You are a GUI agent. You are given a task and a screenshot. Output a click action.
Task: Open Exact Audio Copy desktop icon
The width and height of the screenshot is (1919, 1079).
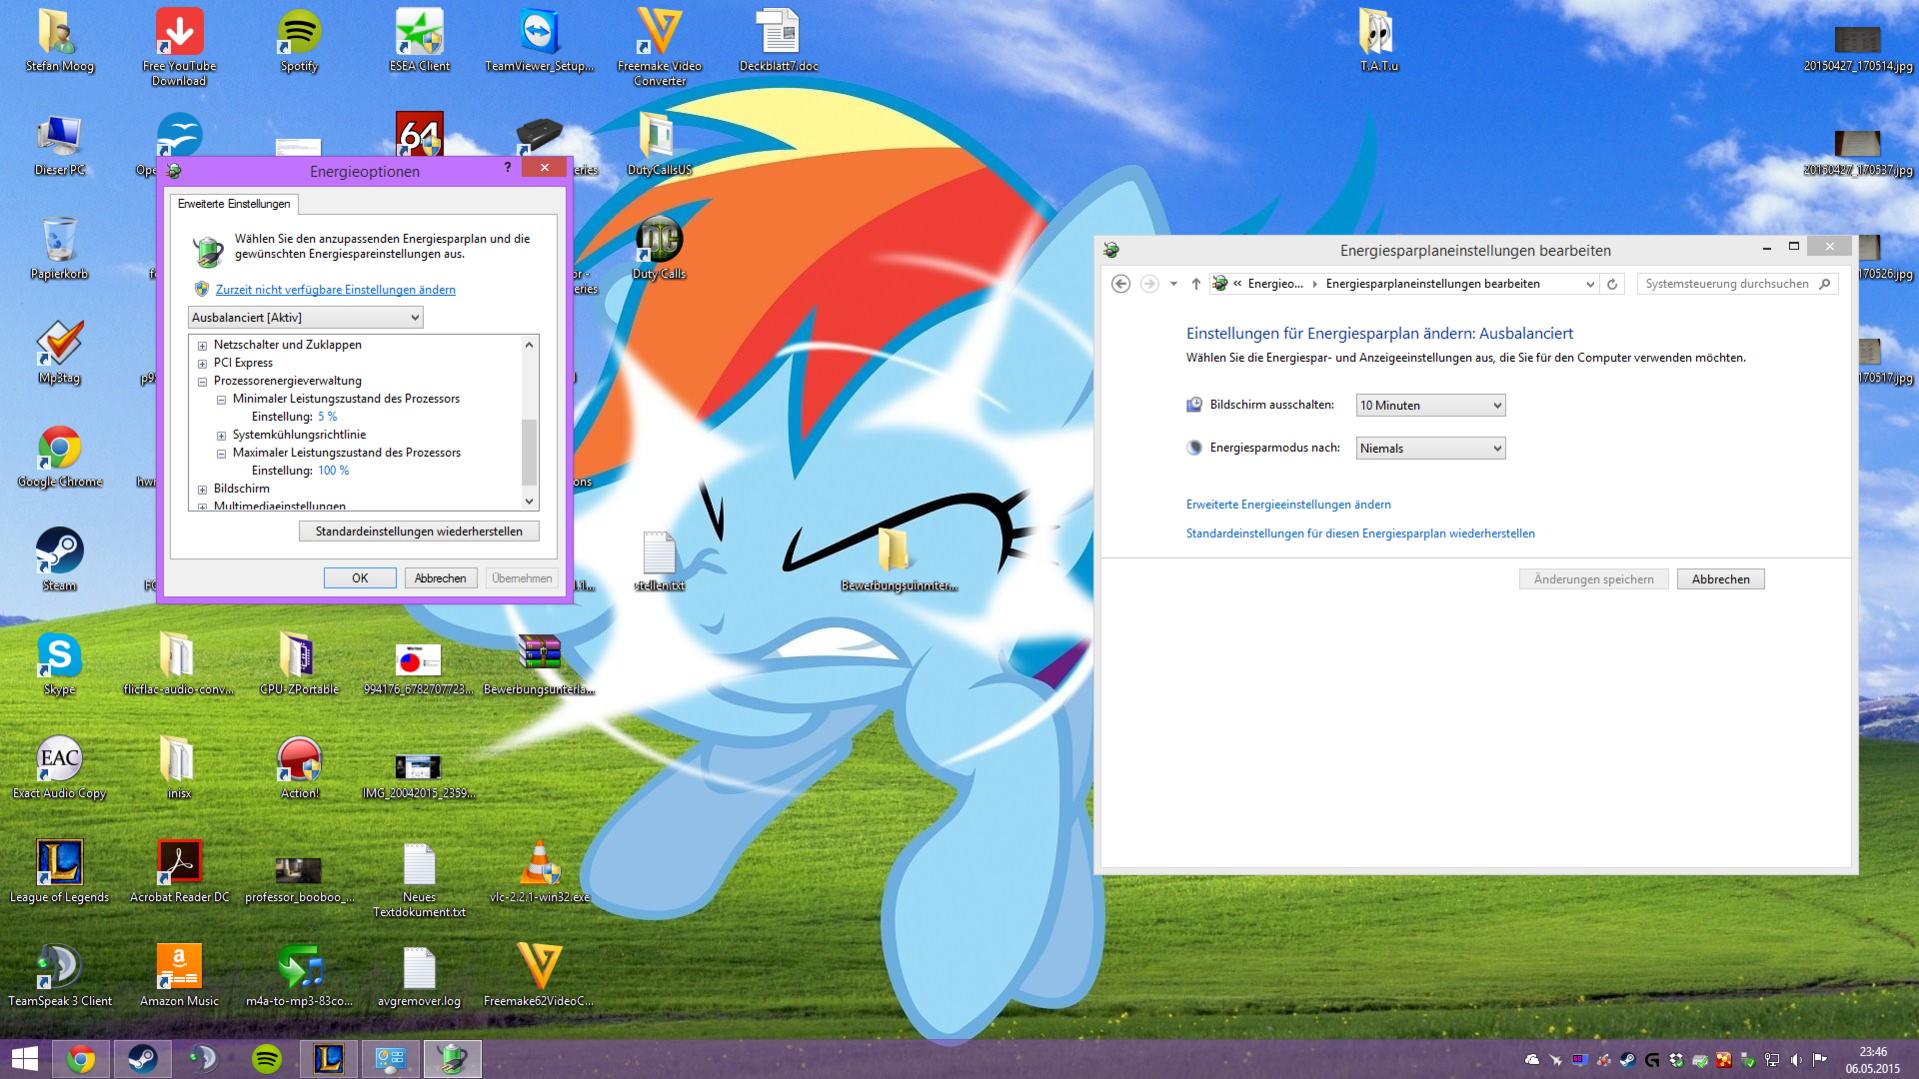tap(59, 769)
